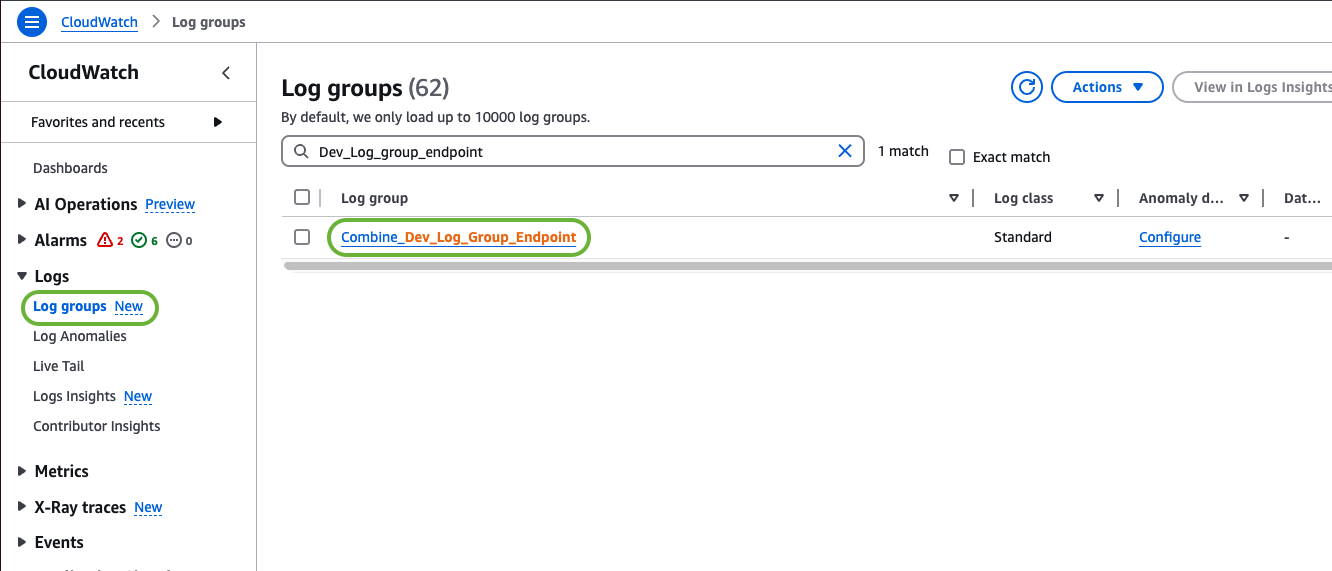The image size is (1332, 571).
Task: Click the New badge beside X-Ray traces
Action: pos(148,507)
